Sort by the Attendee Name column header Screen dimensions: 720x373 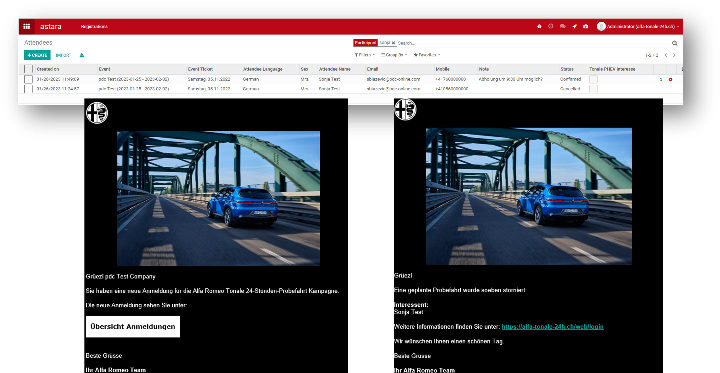[335, 69]
